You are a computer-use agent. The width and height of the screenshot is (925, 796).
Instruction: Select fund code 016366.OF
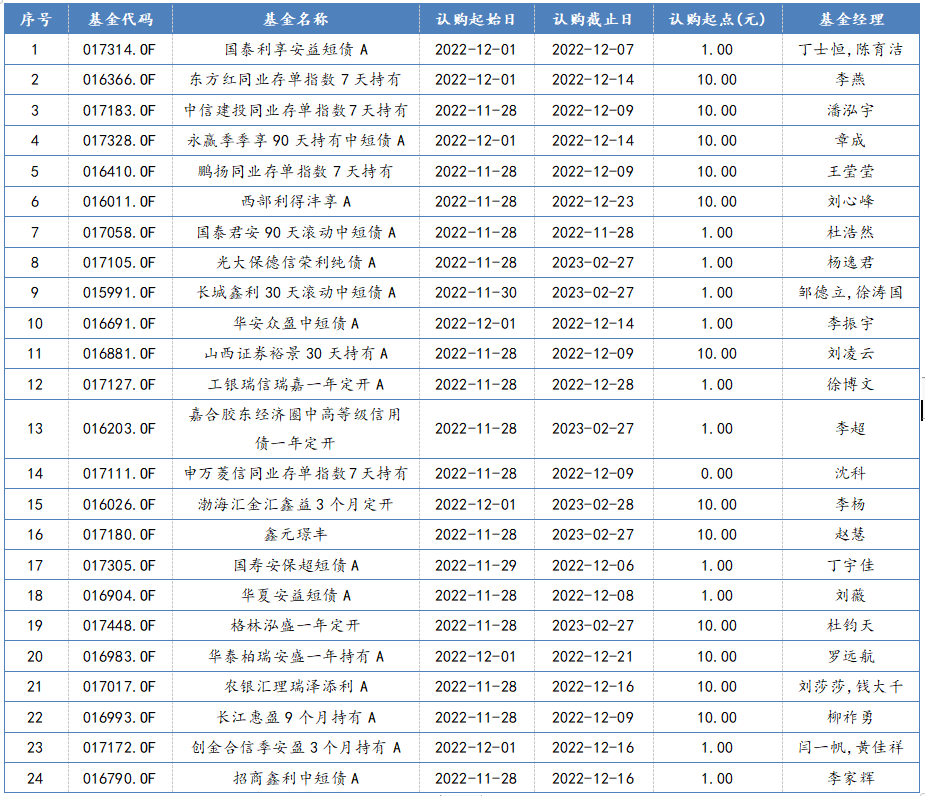pos(119,80)
